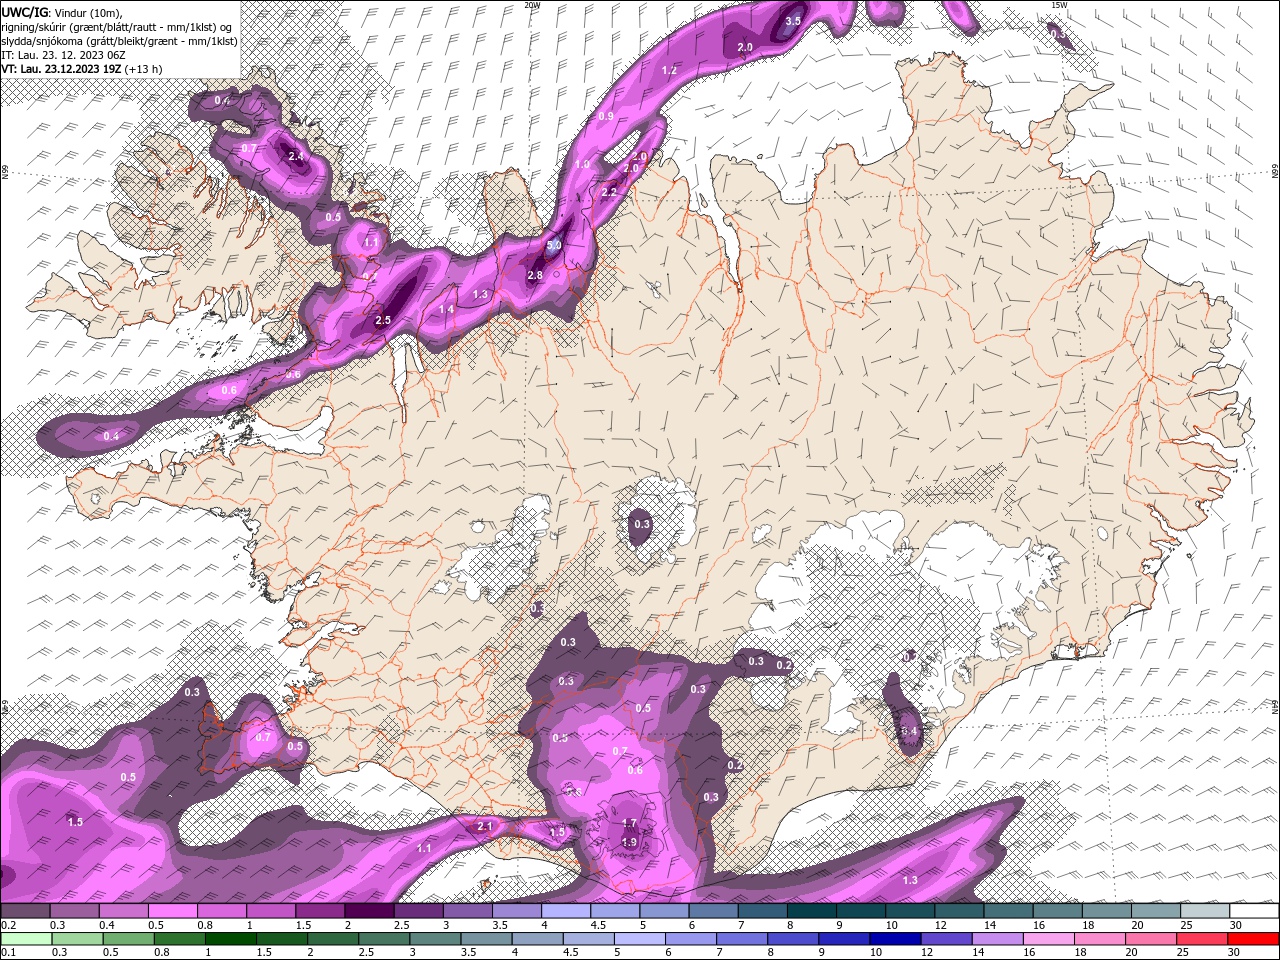Click the 'rigning/skúrir' description line in the header
The image size is (1280, 960).
(117, 26)
